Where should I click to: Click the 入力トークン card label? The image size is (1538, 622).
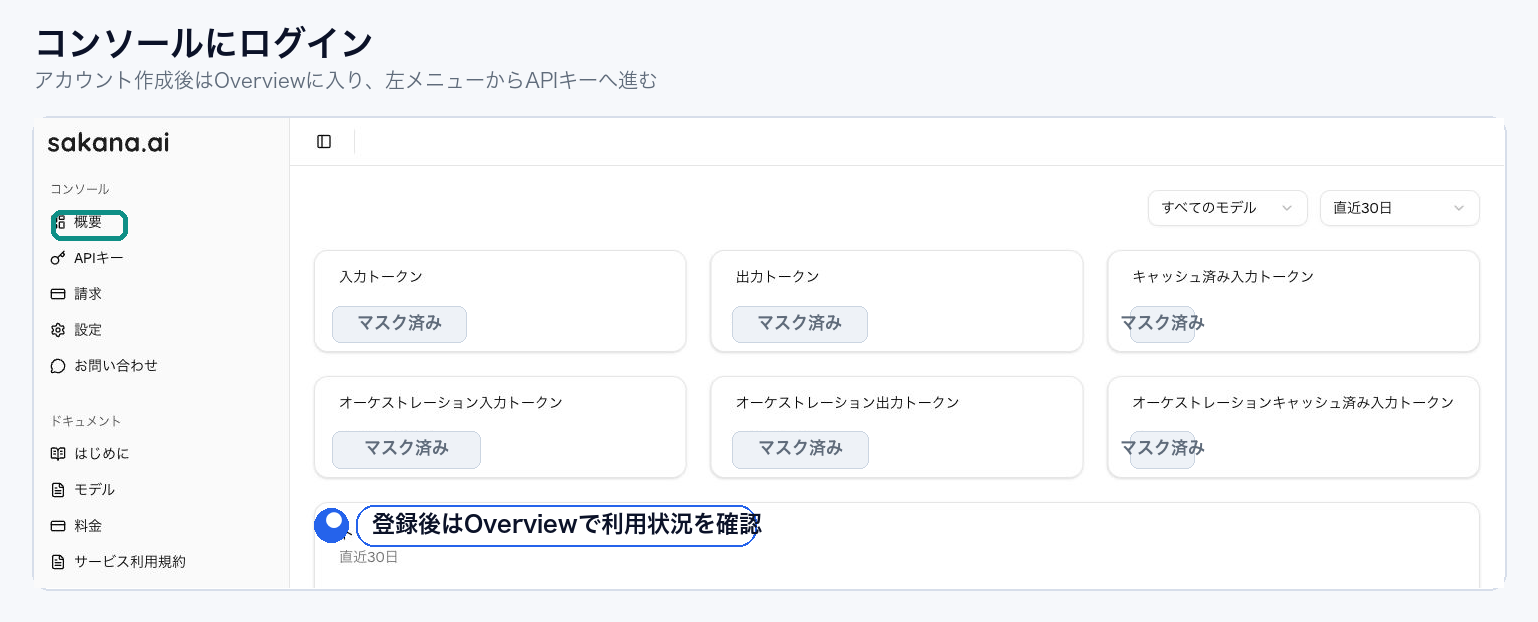[x=381, y=277]
